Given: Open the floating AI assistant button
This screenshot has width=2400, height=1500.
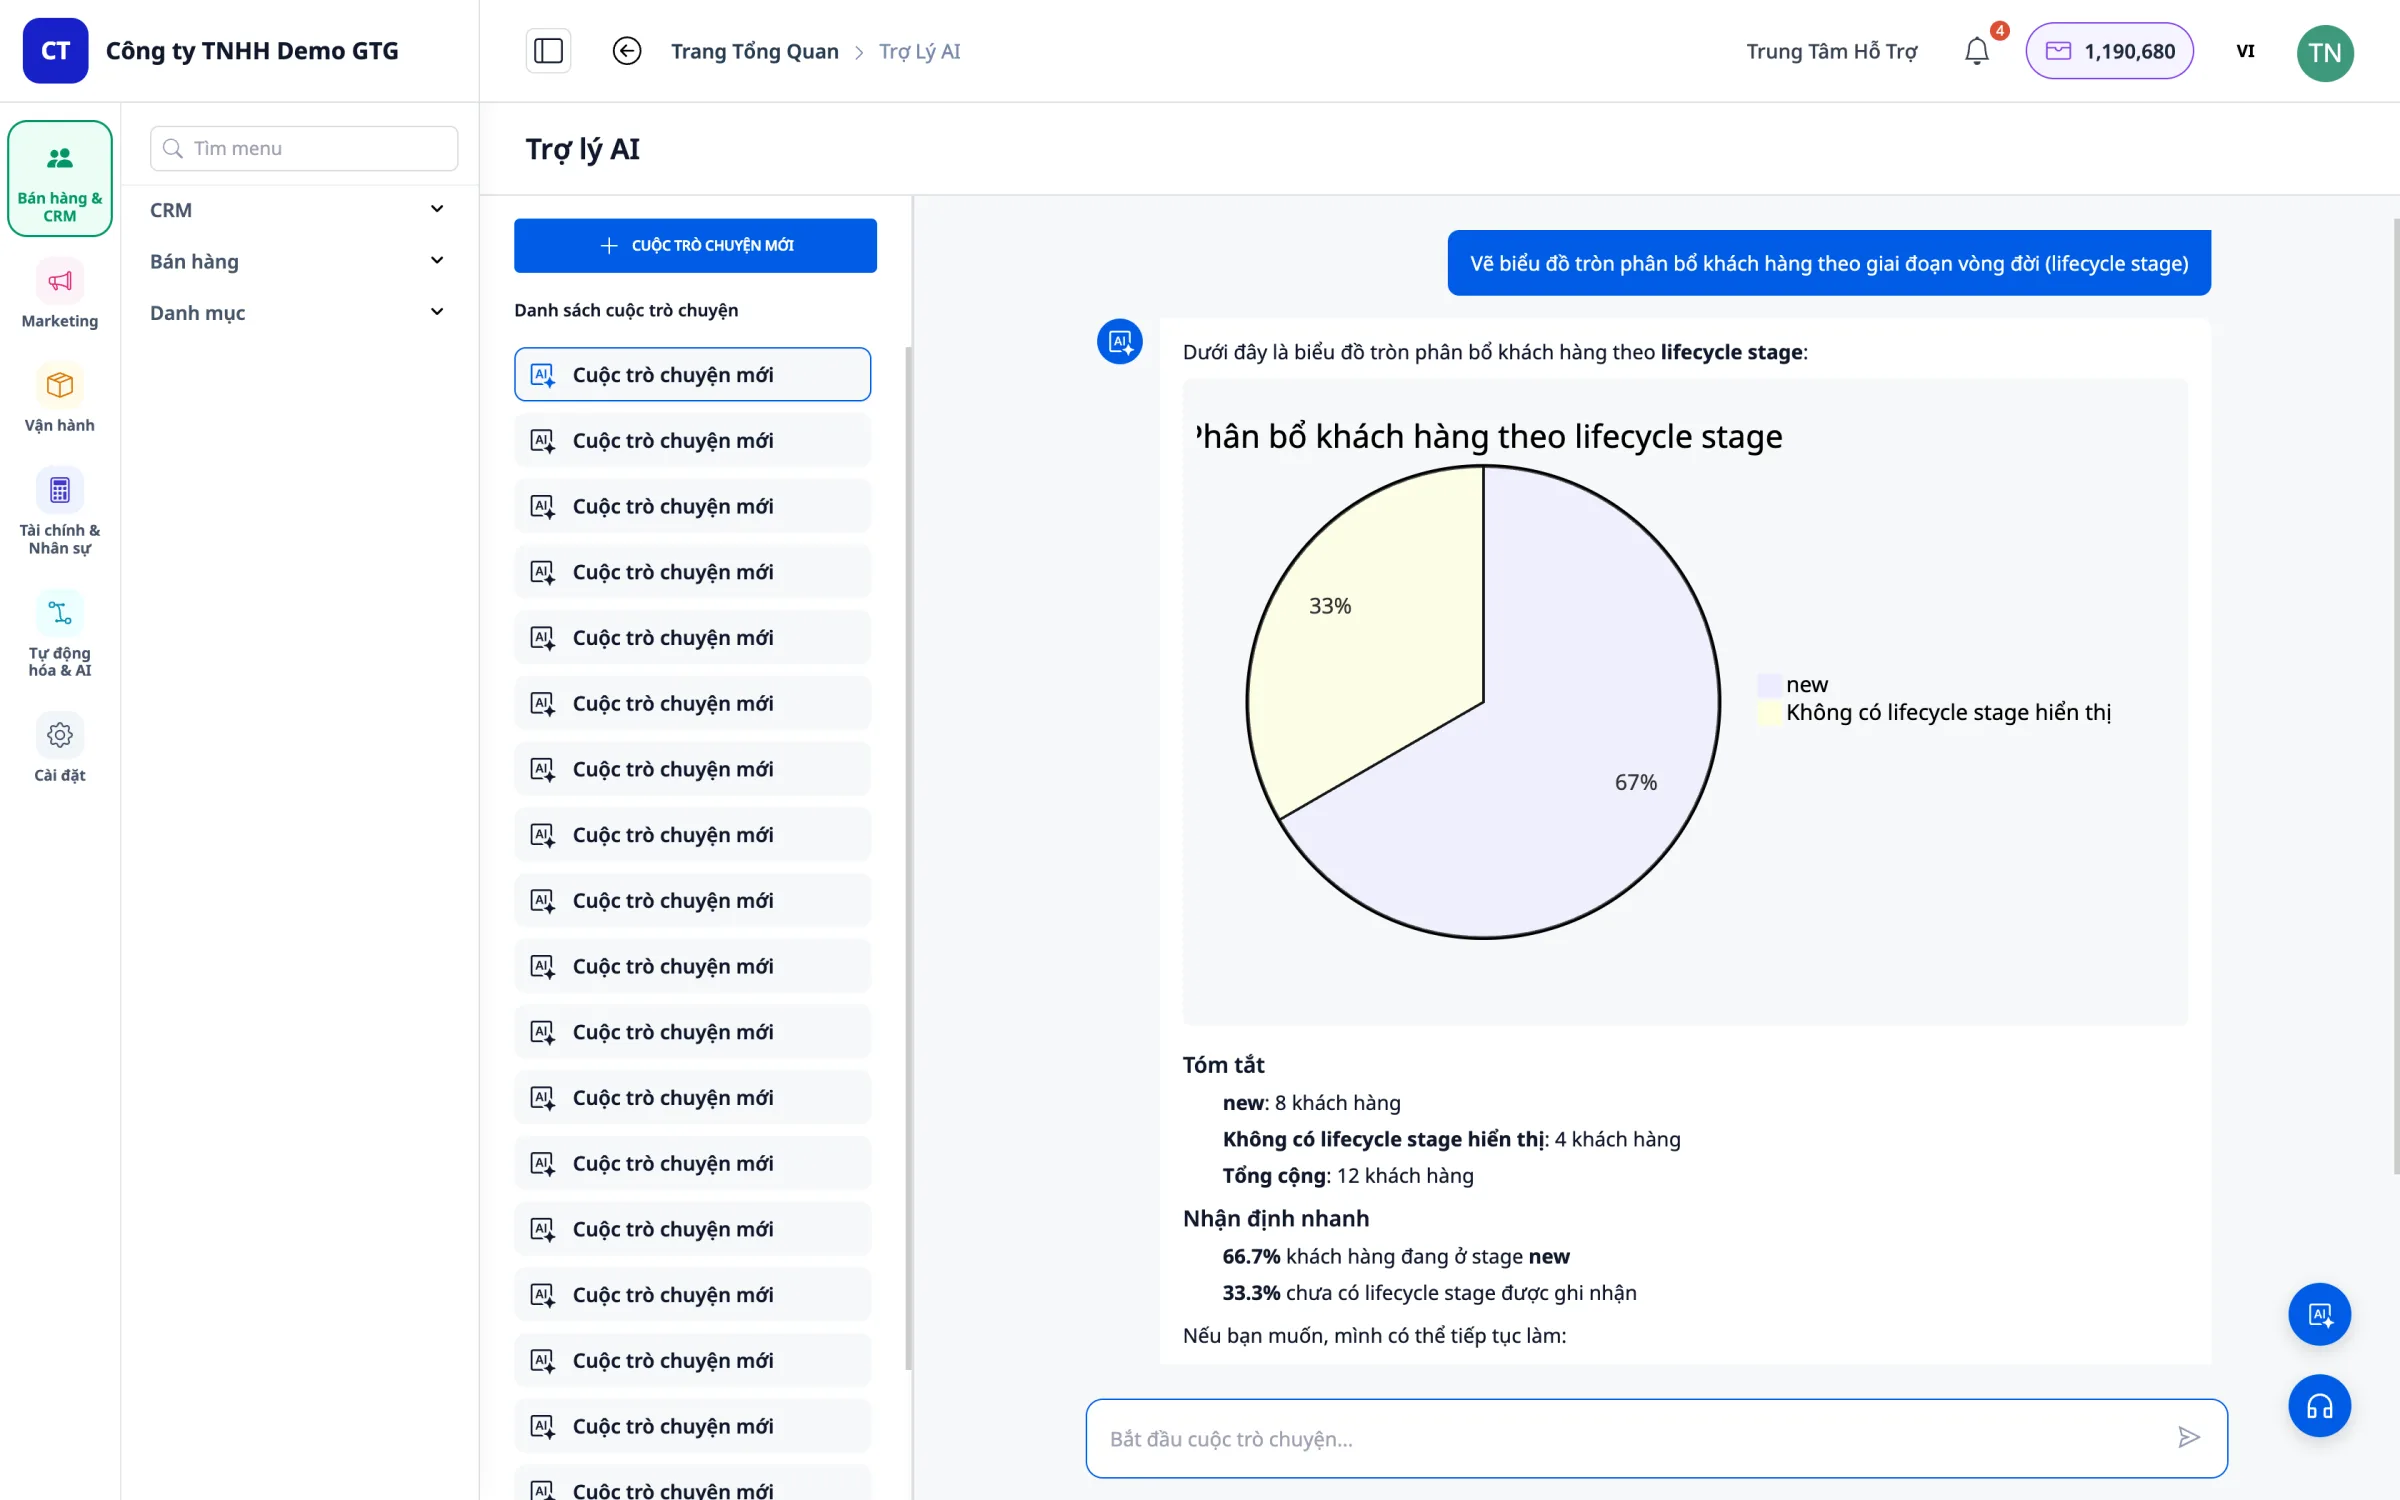Looking at the screenshot, I should [2320, 1314].
